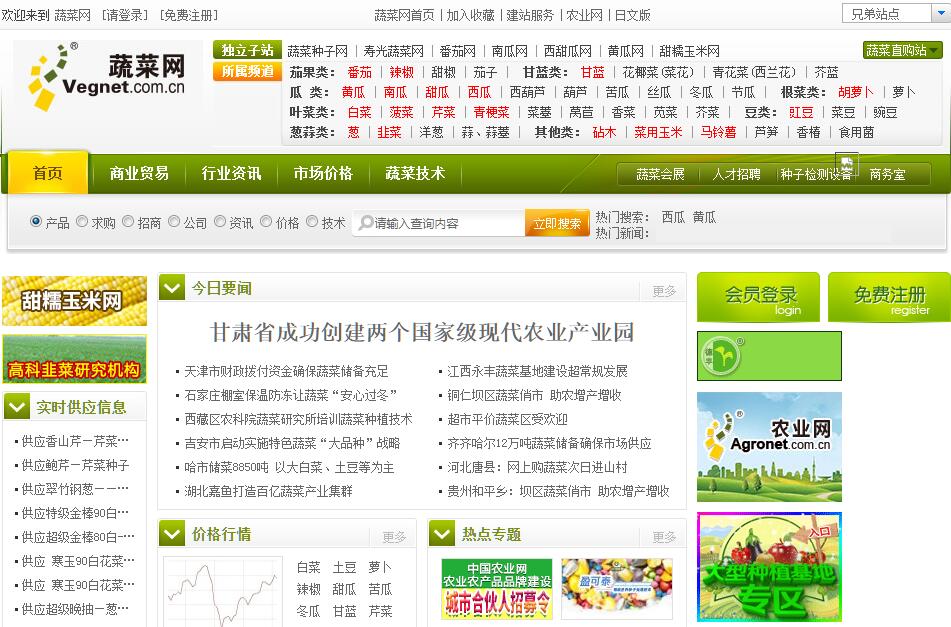Screen dimensions: 951x627
Task: Click the green chevron icon beside 热点专题
Action: 442,534
